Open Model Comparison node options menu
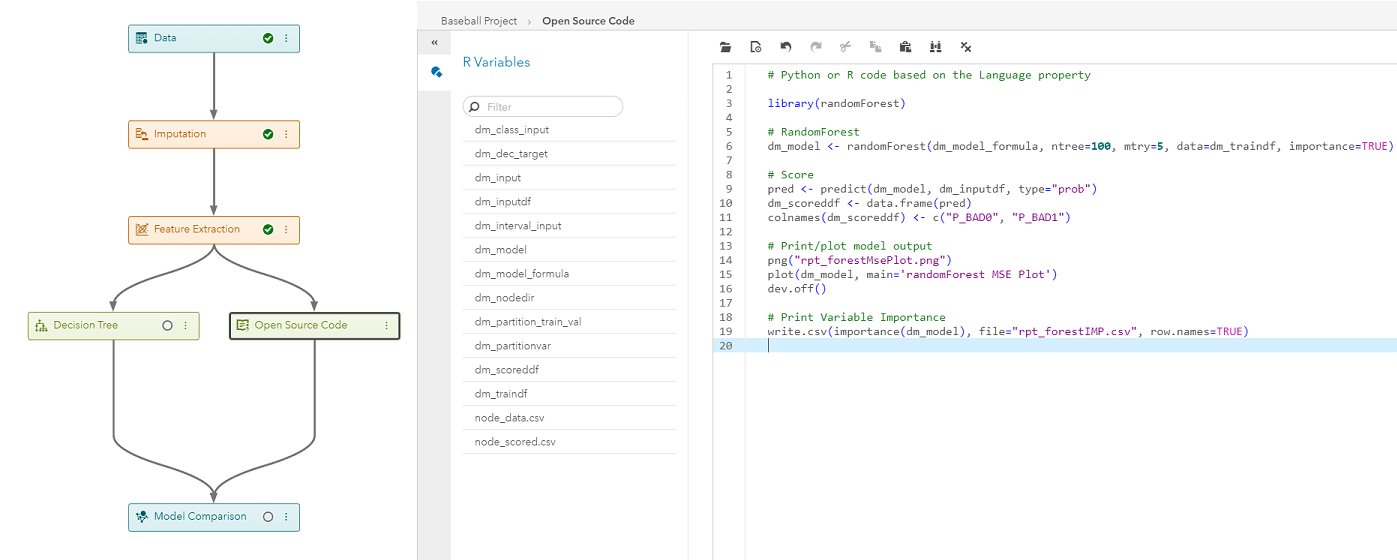The width and height of the screenshot is (1397, 560). click(286, 517)
